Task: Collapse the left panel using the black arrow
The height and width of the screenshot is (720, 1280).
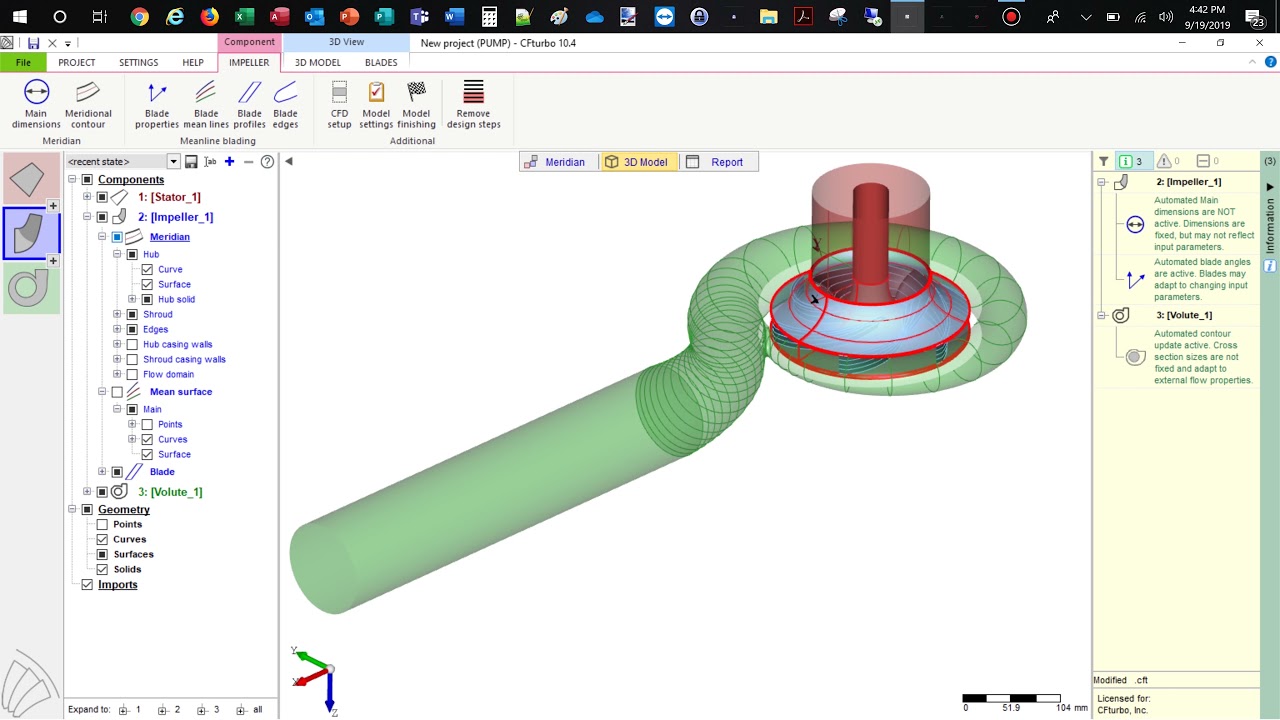Action: coord(288,161)
